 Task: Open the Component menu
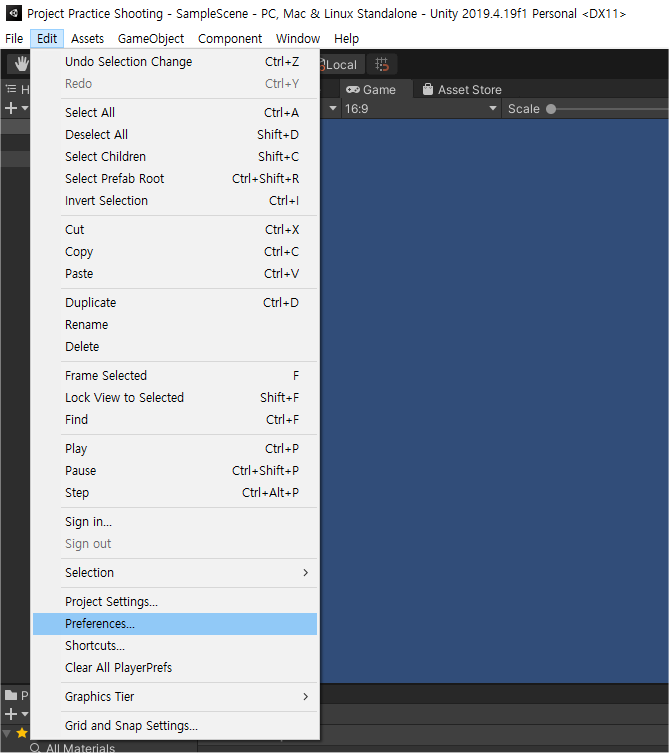click(x=230, y=38)
